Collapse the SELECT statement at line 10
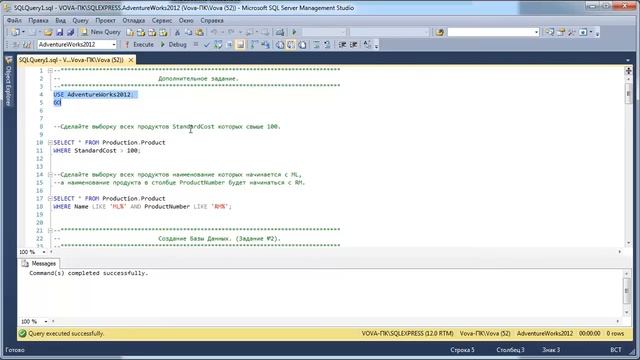 [x=50, y=142]
